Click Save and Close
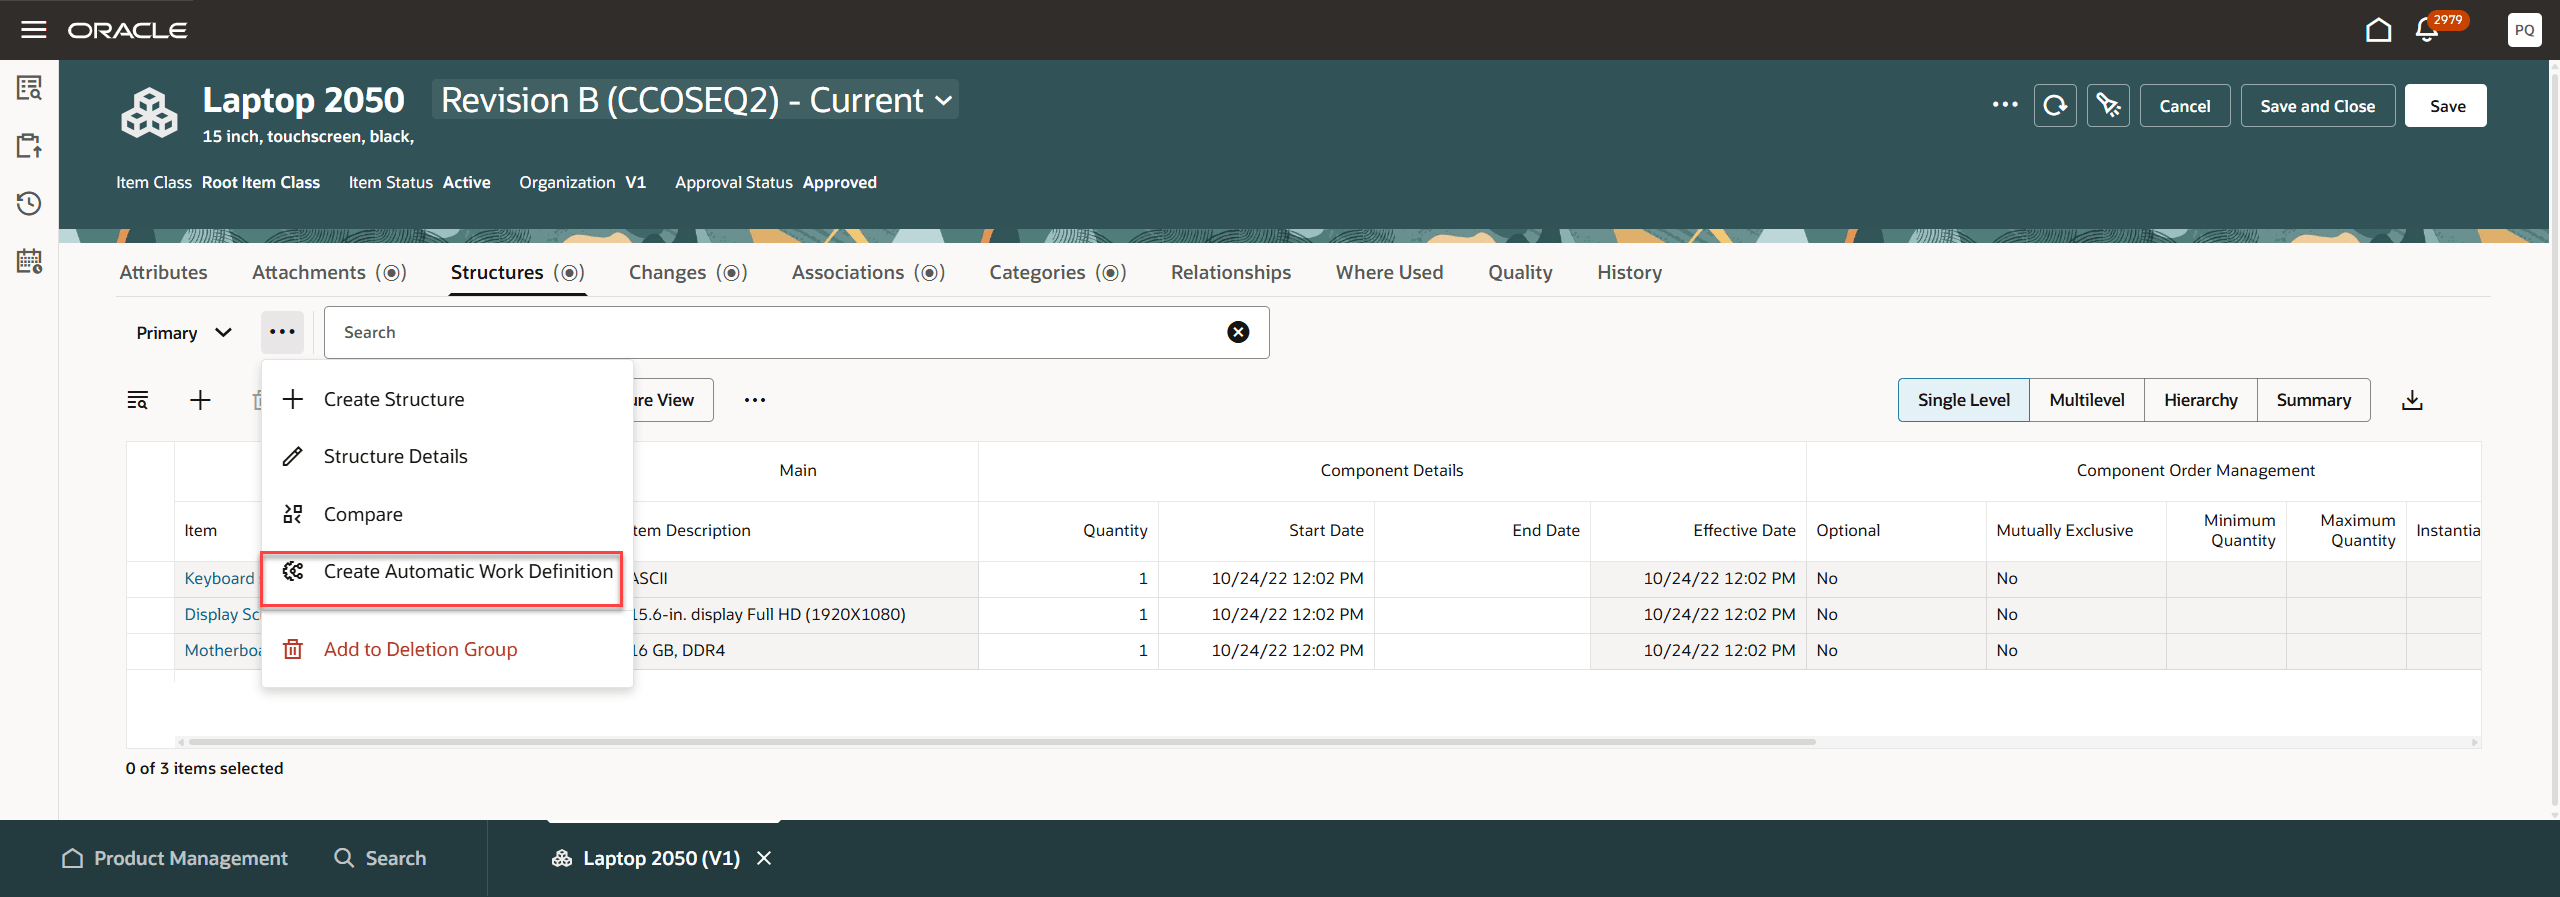The image size is (2560, 897). 2318,106
